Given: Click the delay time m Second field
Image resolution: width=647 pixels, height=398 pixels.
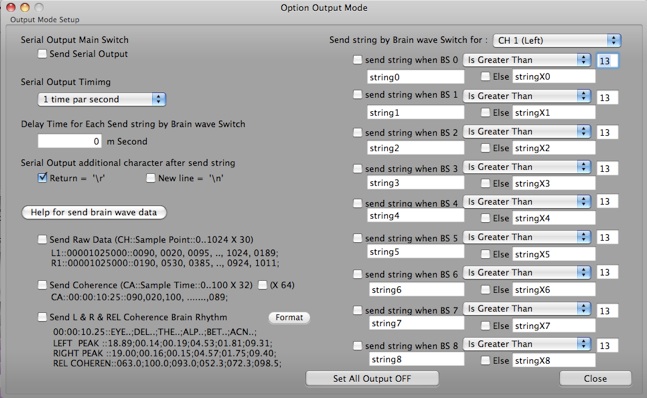Looking at the screenshot, I should pyautogui.click(x=69, y=141).
